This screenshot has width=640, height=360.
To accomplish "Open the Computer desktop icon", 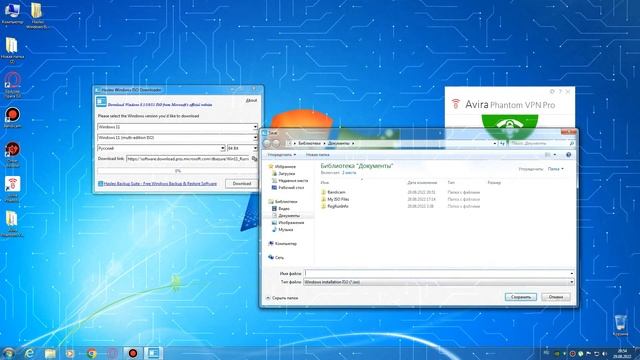I will coord(12,13).
